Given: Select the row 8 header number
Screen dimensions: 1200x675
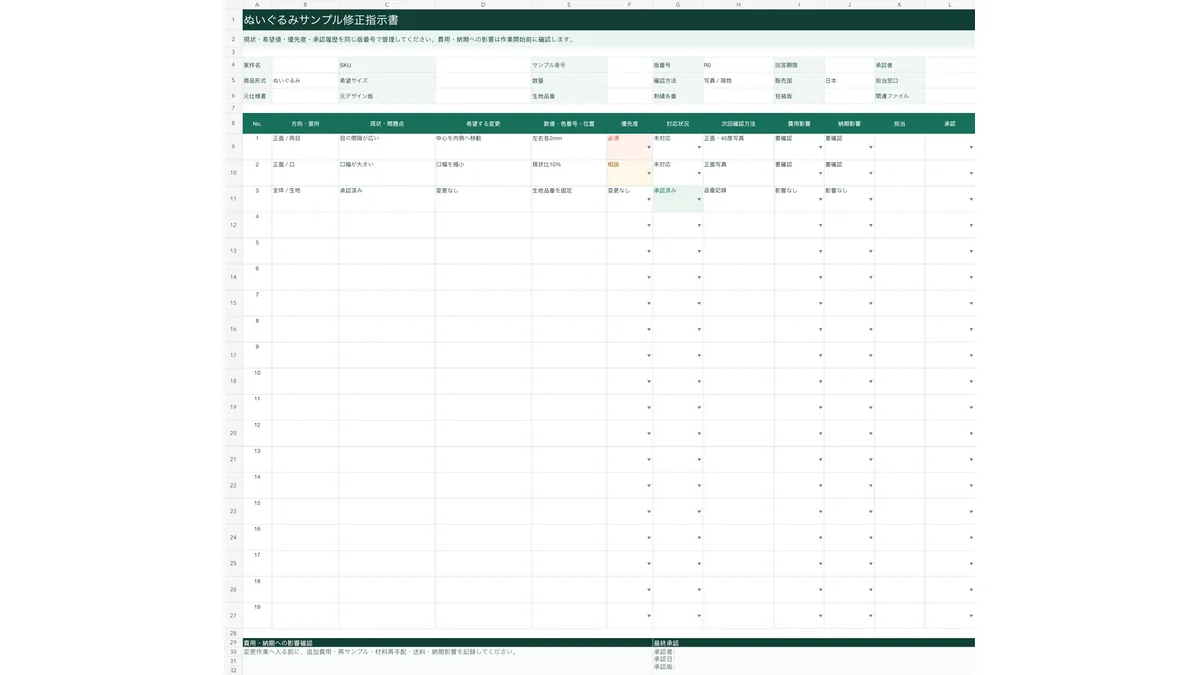Looking at the screenshot, I should tap(233, 123).
